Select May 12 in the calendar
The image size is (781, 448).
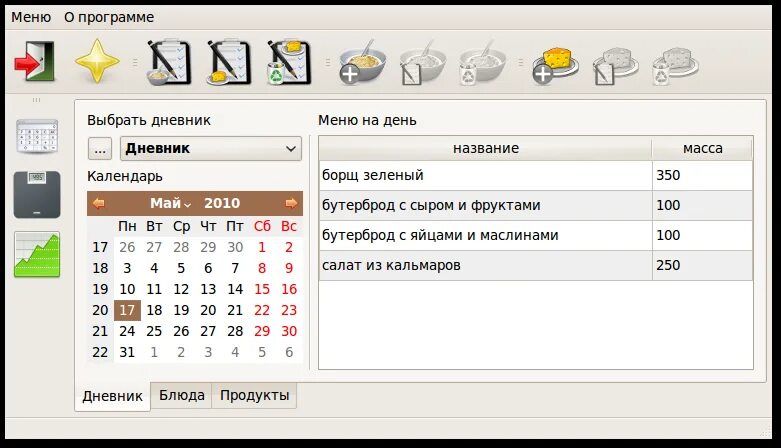point(181,289)
